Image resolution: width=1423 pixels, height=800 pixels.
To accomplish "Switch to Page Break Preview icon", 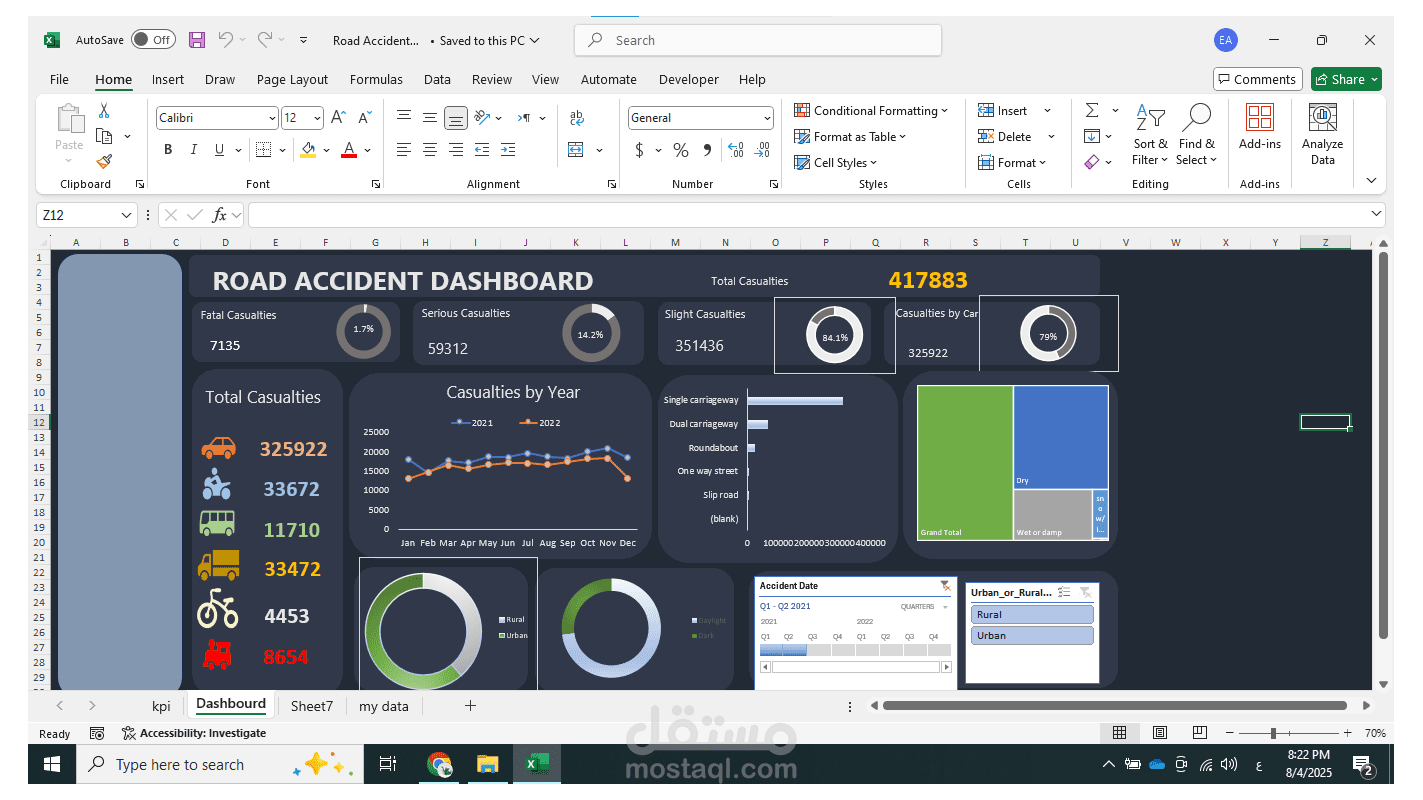I will [x=1200, y=733].
